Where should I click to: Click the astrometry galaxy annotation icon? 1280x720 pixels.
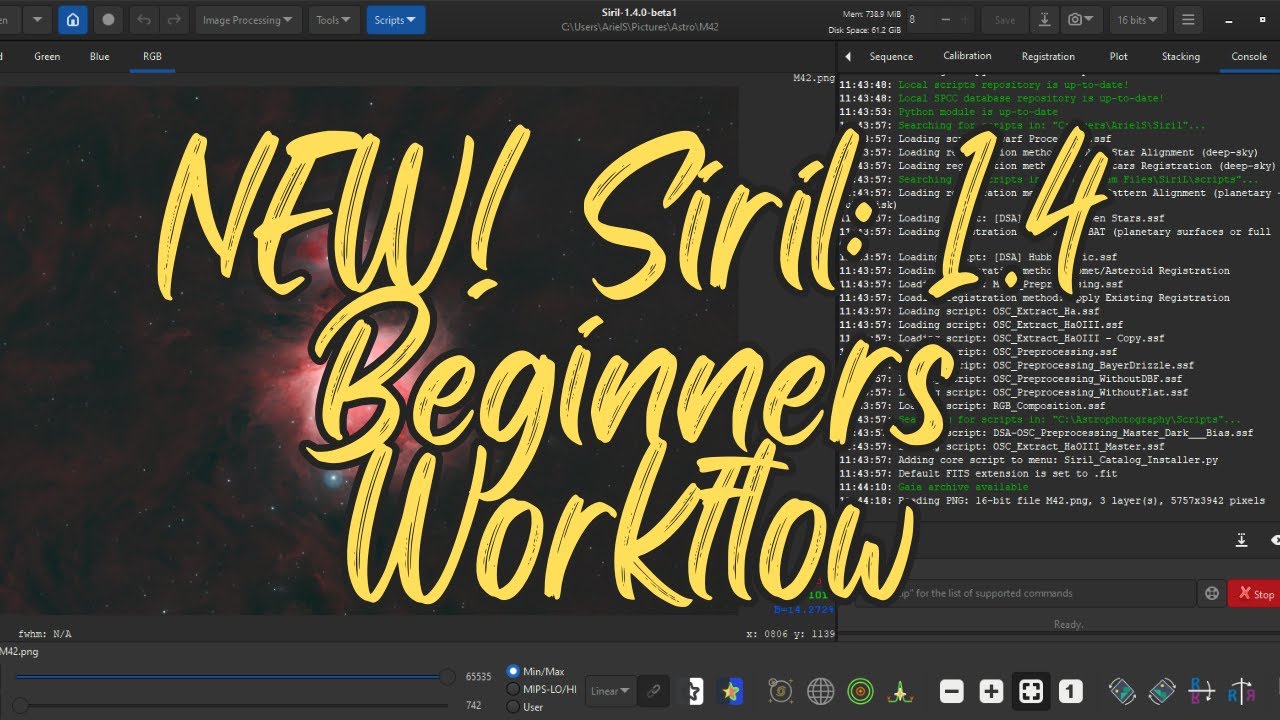(x=781, y=691)
